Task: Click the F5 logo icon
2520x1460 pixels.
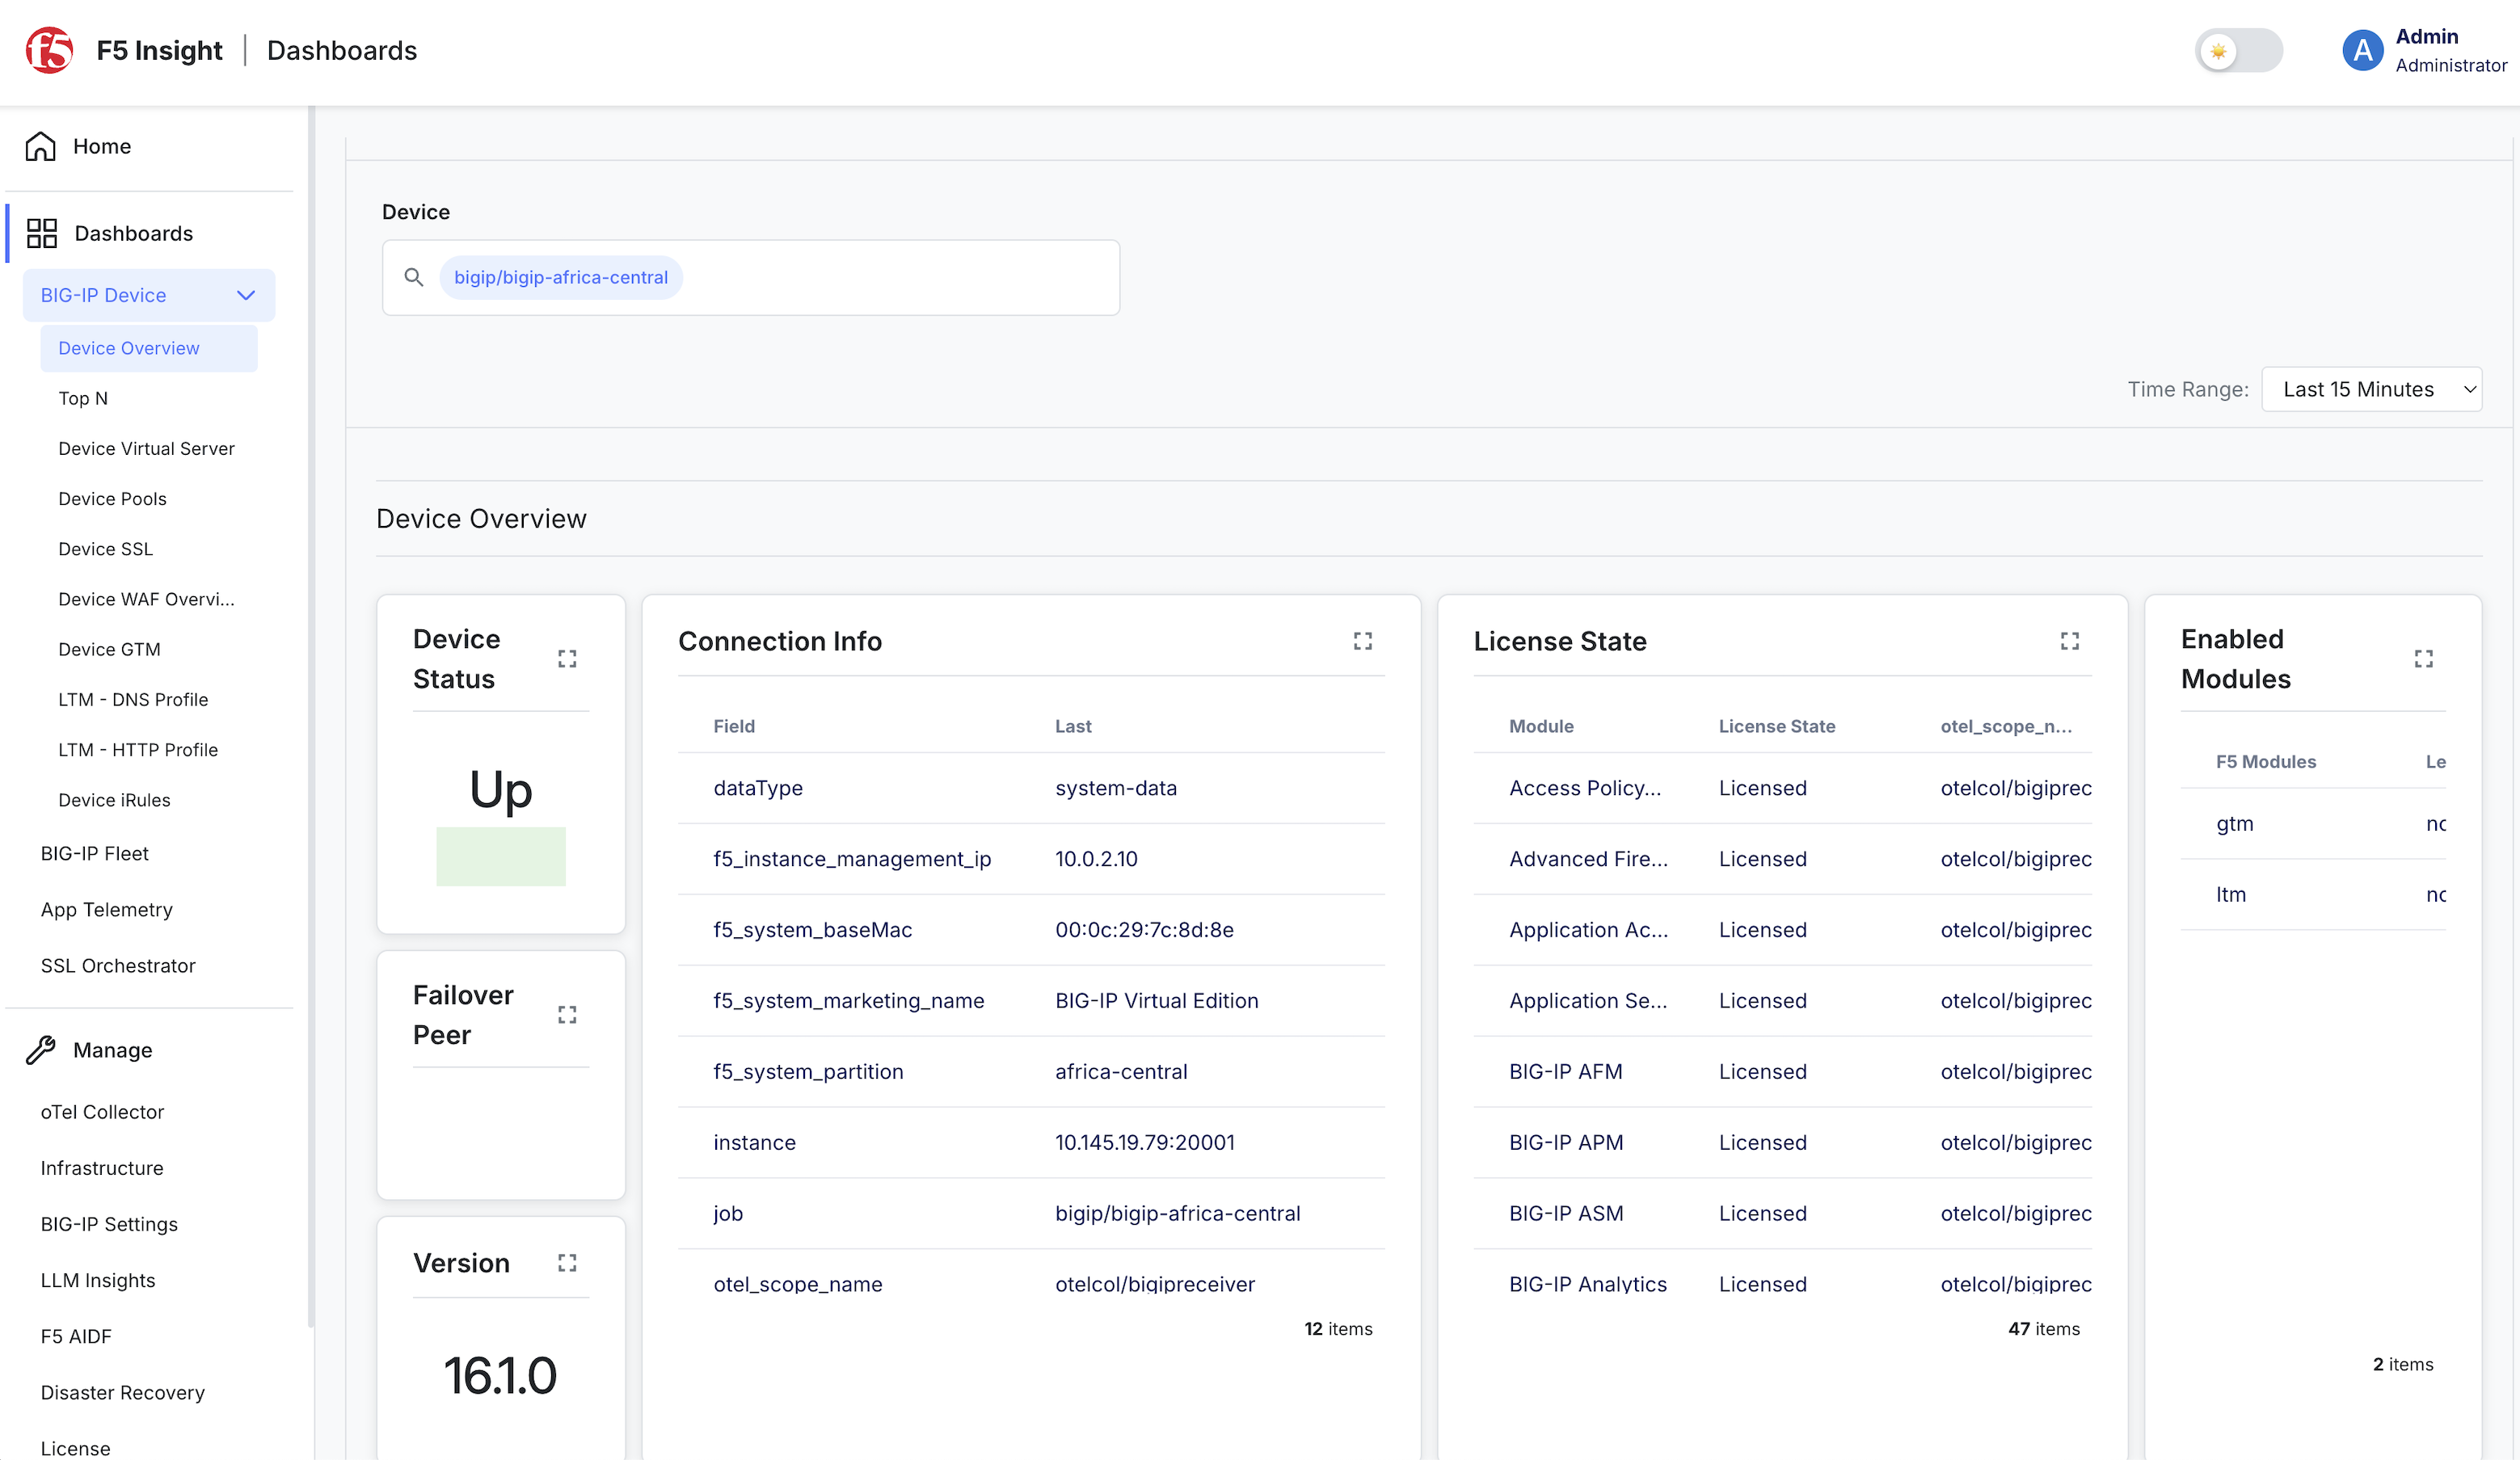Action: coord(49,50)
